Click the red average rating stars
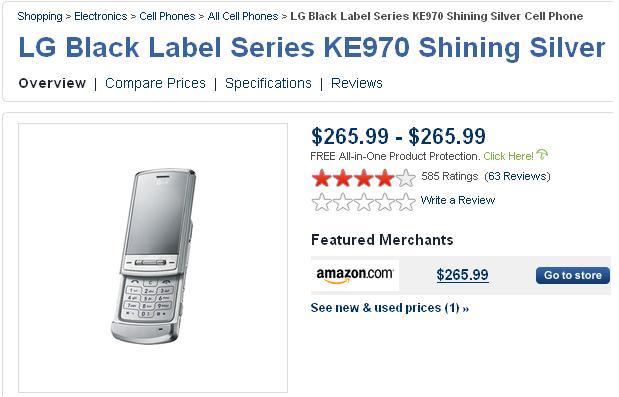Image resolution: width=619 pixels, height=397 pixels. (364, 178)
